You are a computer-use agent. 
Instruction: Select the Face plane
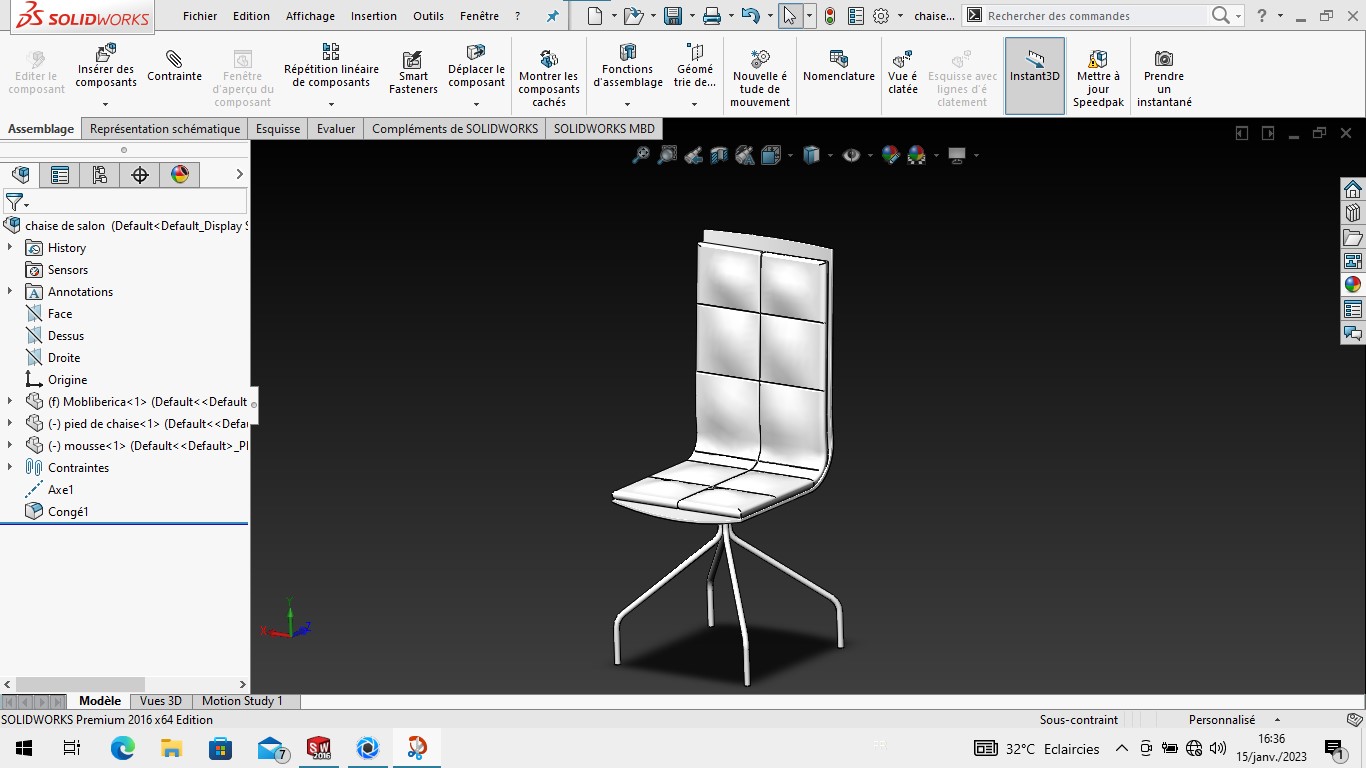[x=60, y=314]
